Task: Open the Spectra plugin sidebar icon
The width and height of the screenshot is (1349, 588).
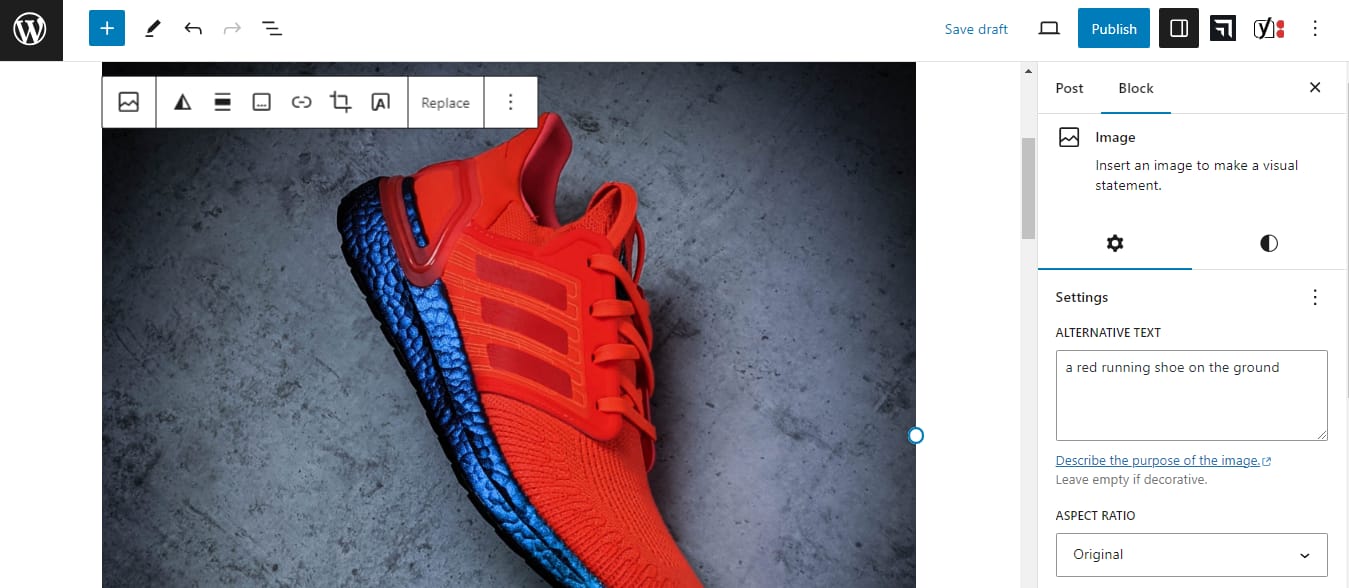Action: [x=1223, y=29]
